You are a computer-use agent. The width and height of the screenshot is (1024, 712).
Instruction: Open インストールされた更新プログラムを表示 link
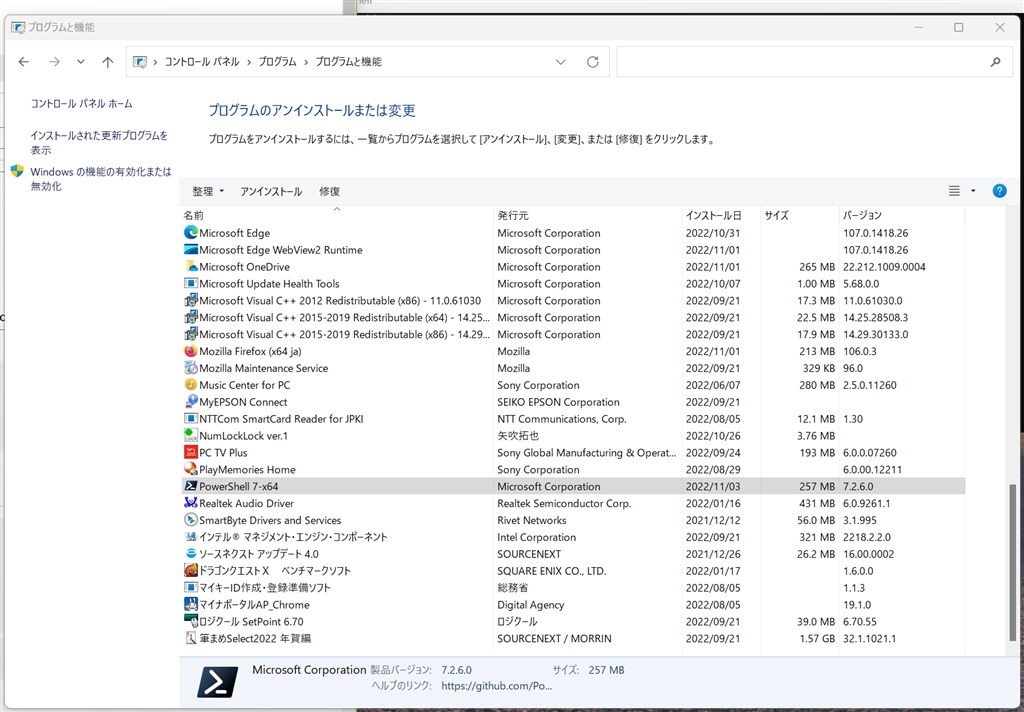click(99, 142)
